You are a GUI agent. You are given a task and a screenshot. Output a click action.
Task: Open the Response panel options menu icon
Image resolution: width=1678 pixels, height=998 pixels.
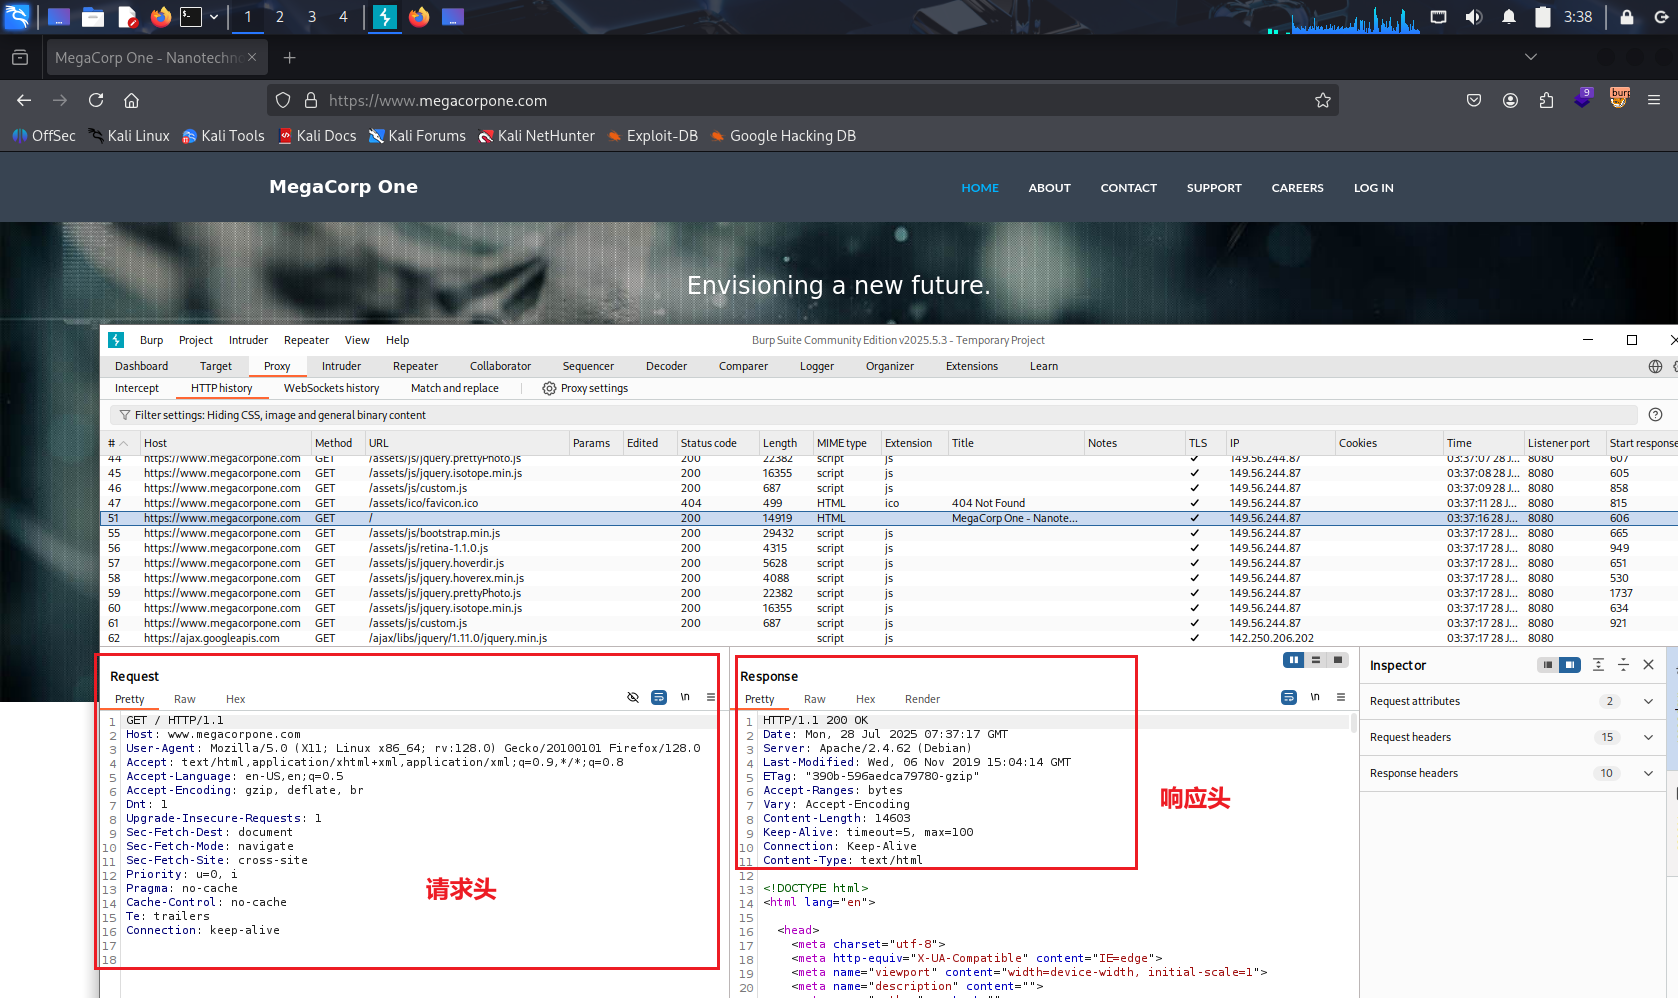click(x=1341, y=697)
